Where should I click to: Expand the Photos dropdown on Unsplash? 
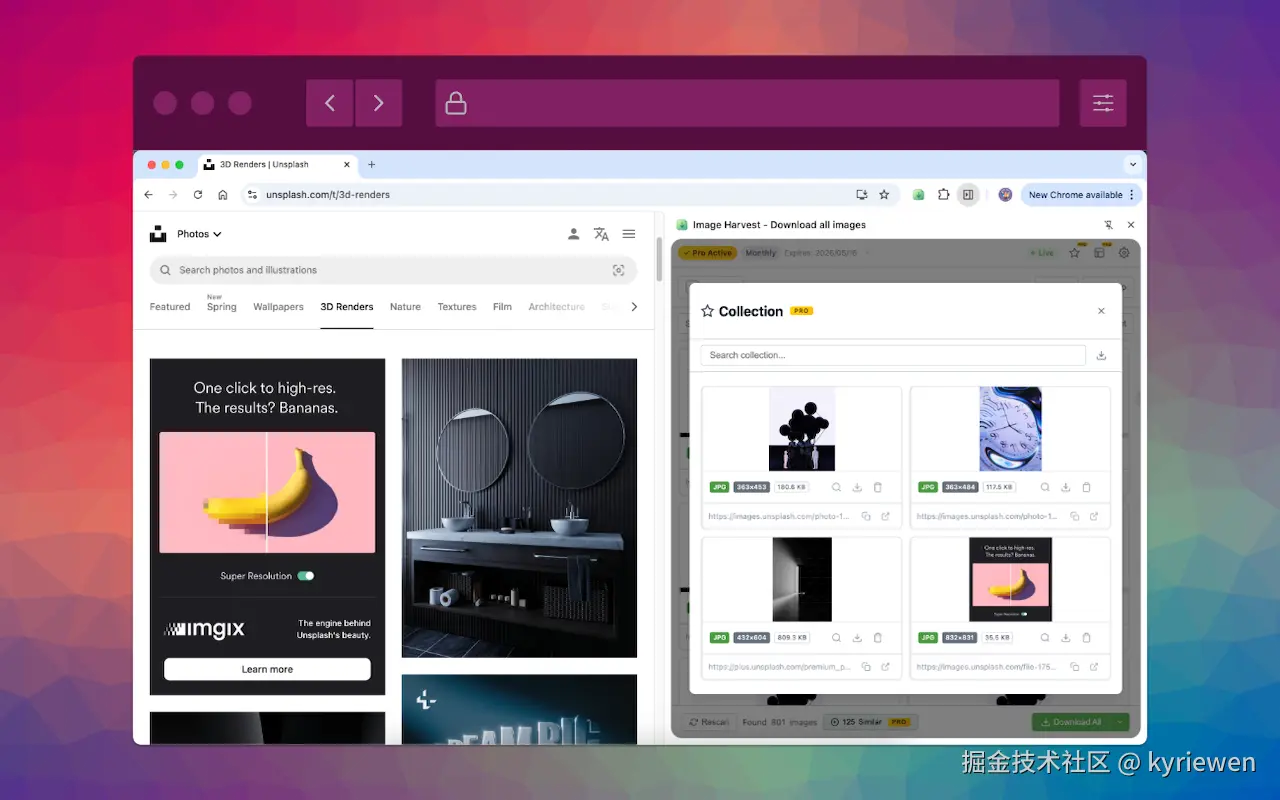199,234
